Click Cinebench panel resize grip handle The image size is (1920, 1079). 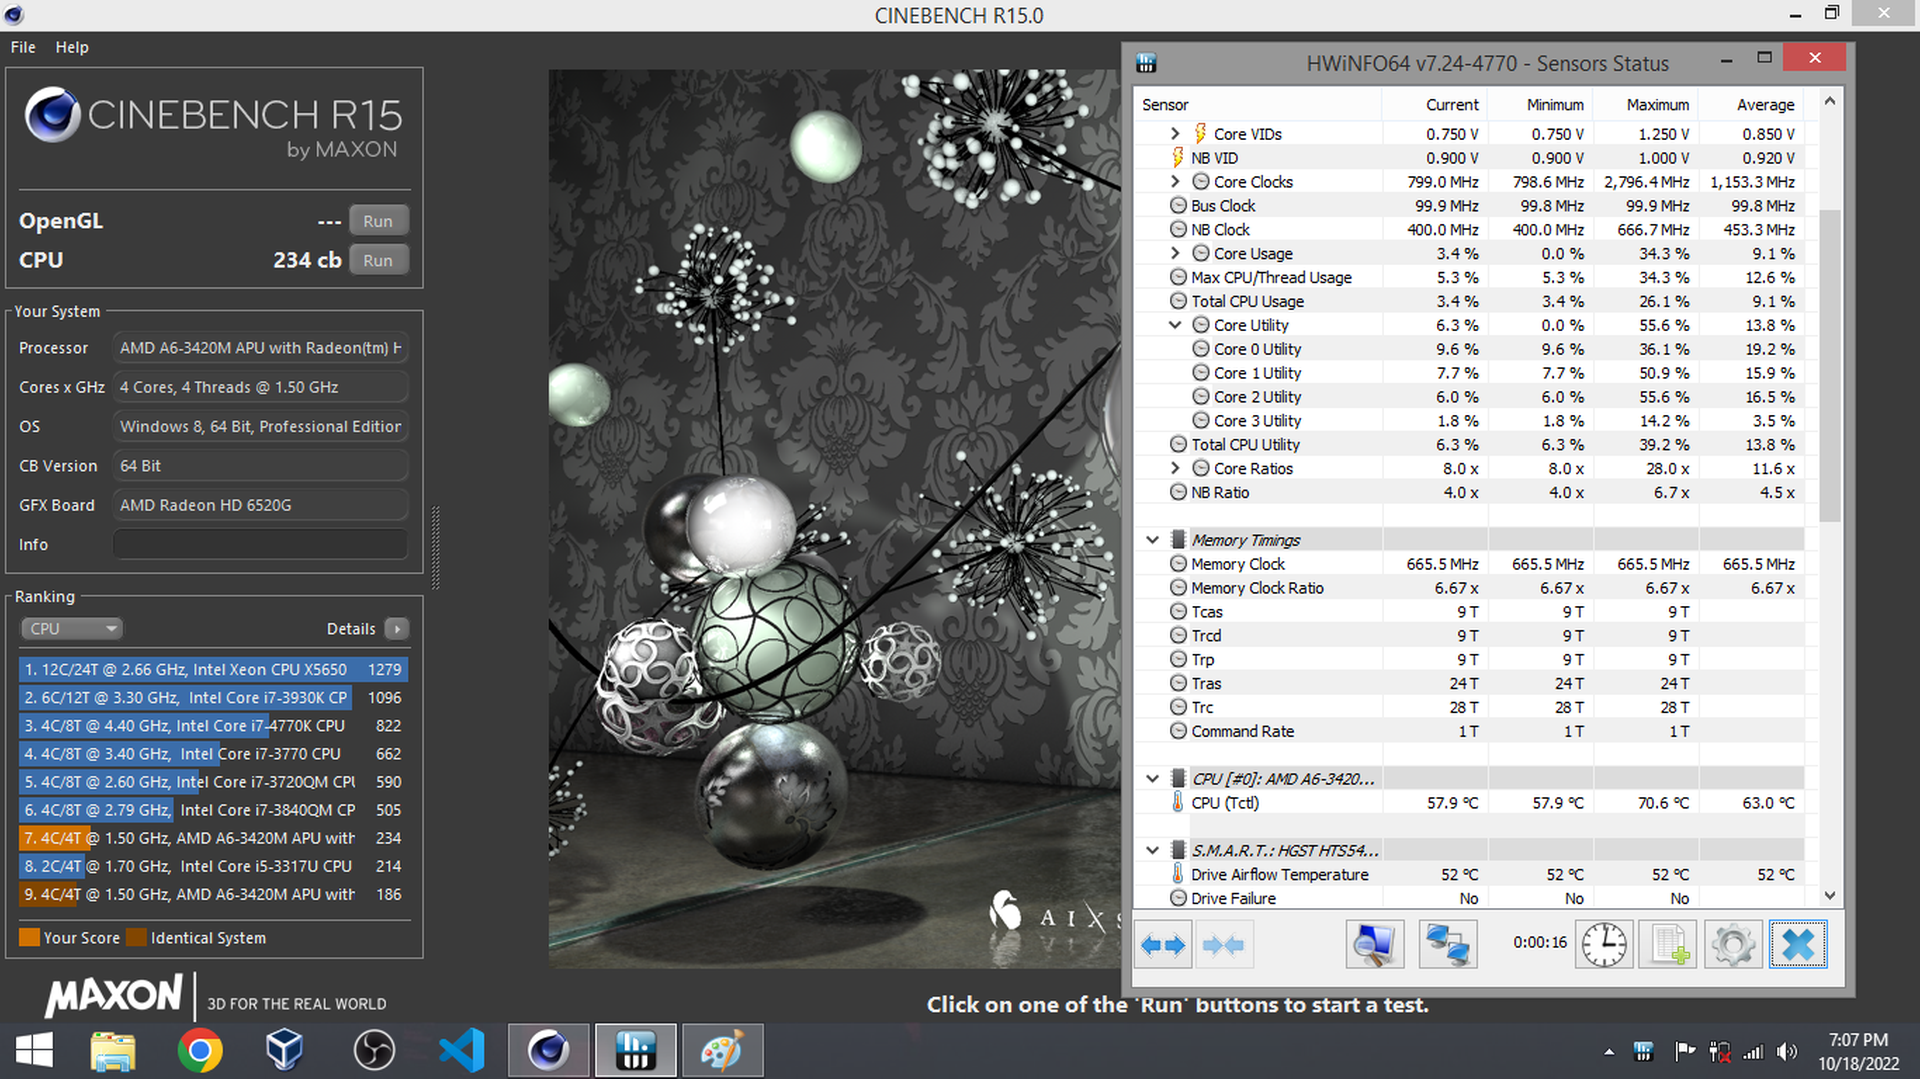click(435, 547)
